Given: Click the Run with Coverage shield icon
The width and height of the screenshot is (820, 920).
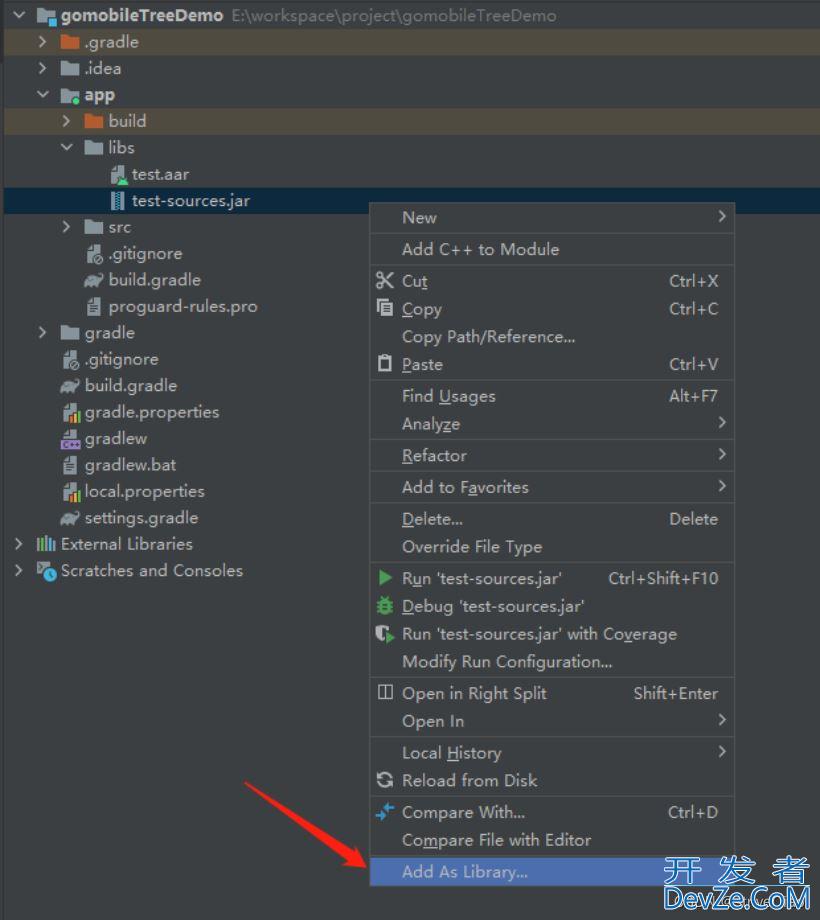Looking at the screenshot, I should pos(385,634).
